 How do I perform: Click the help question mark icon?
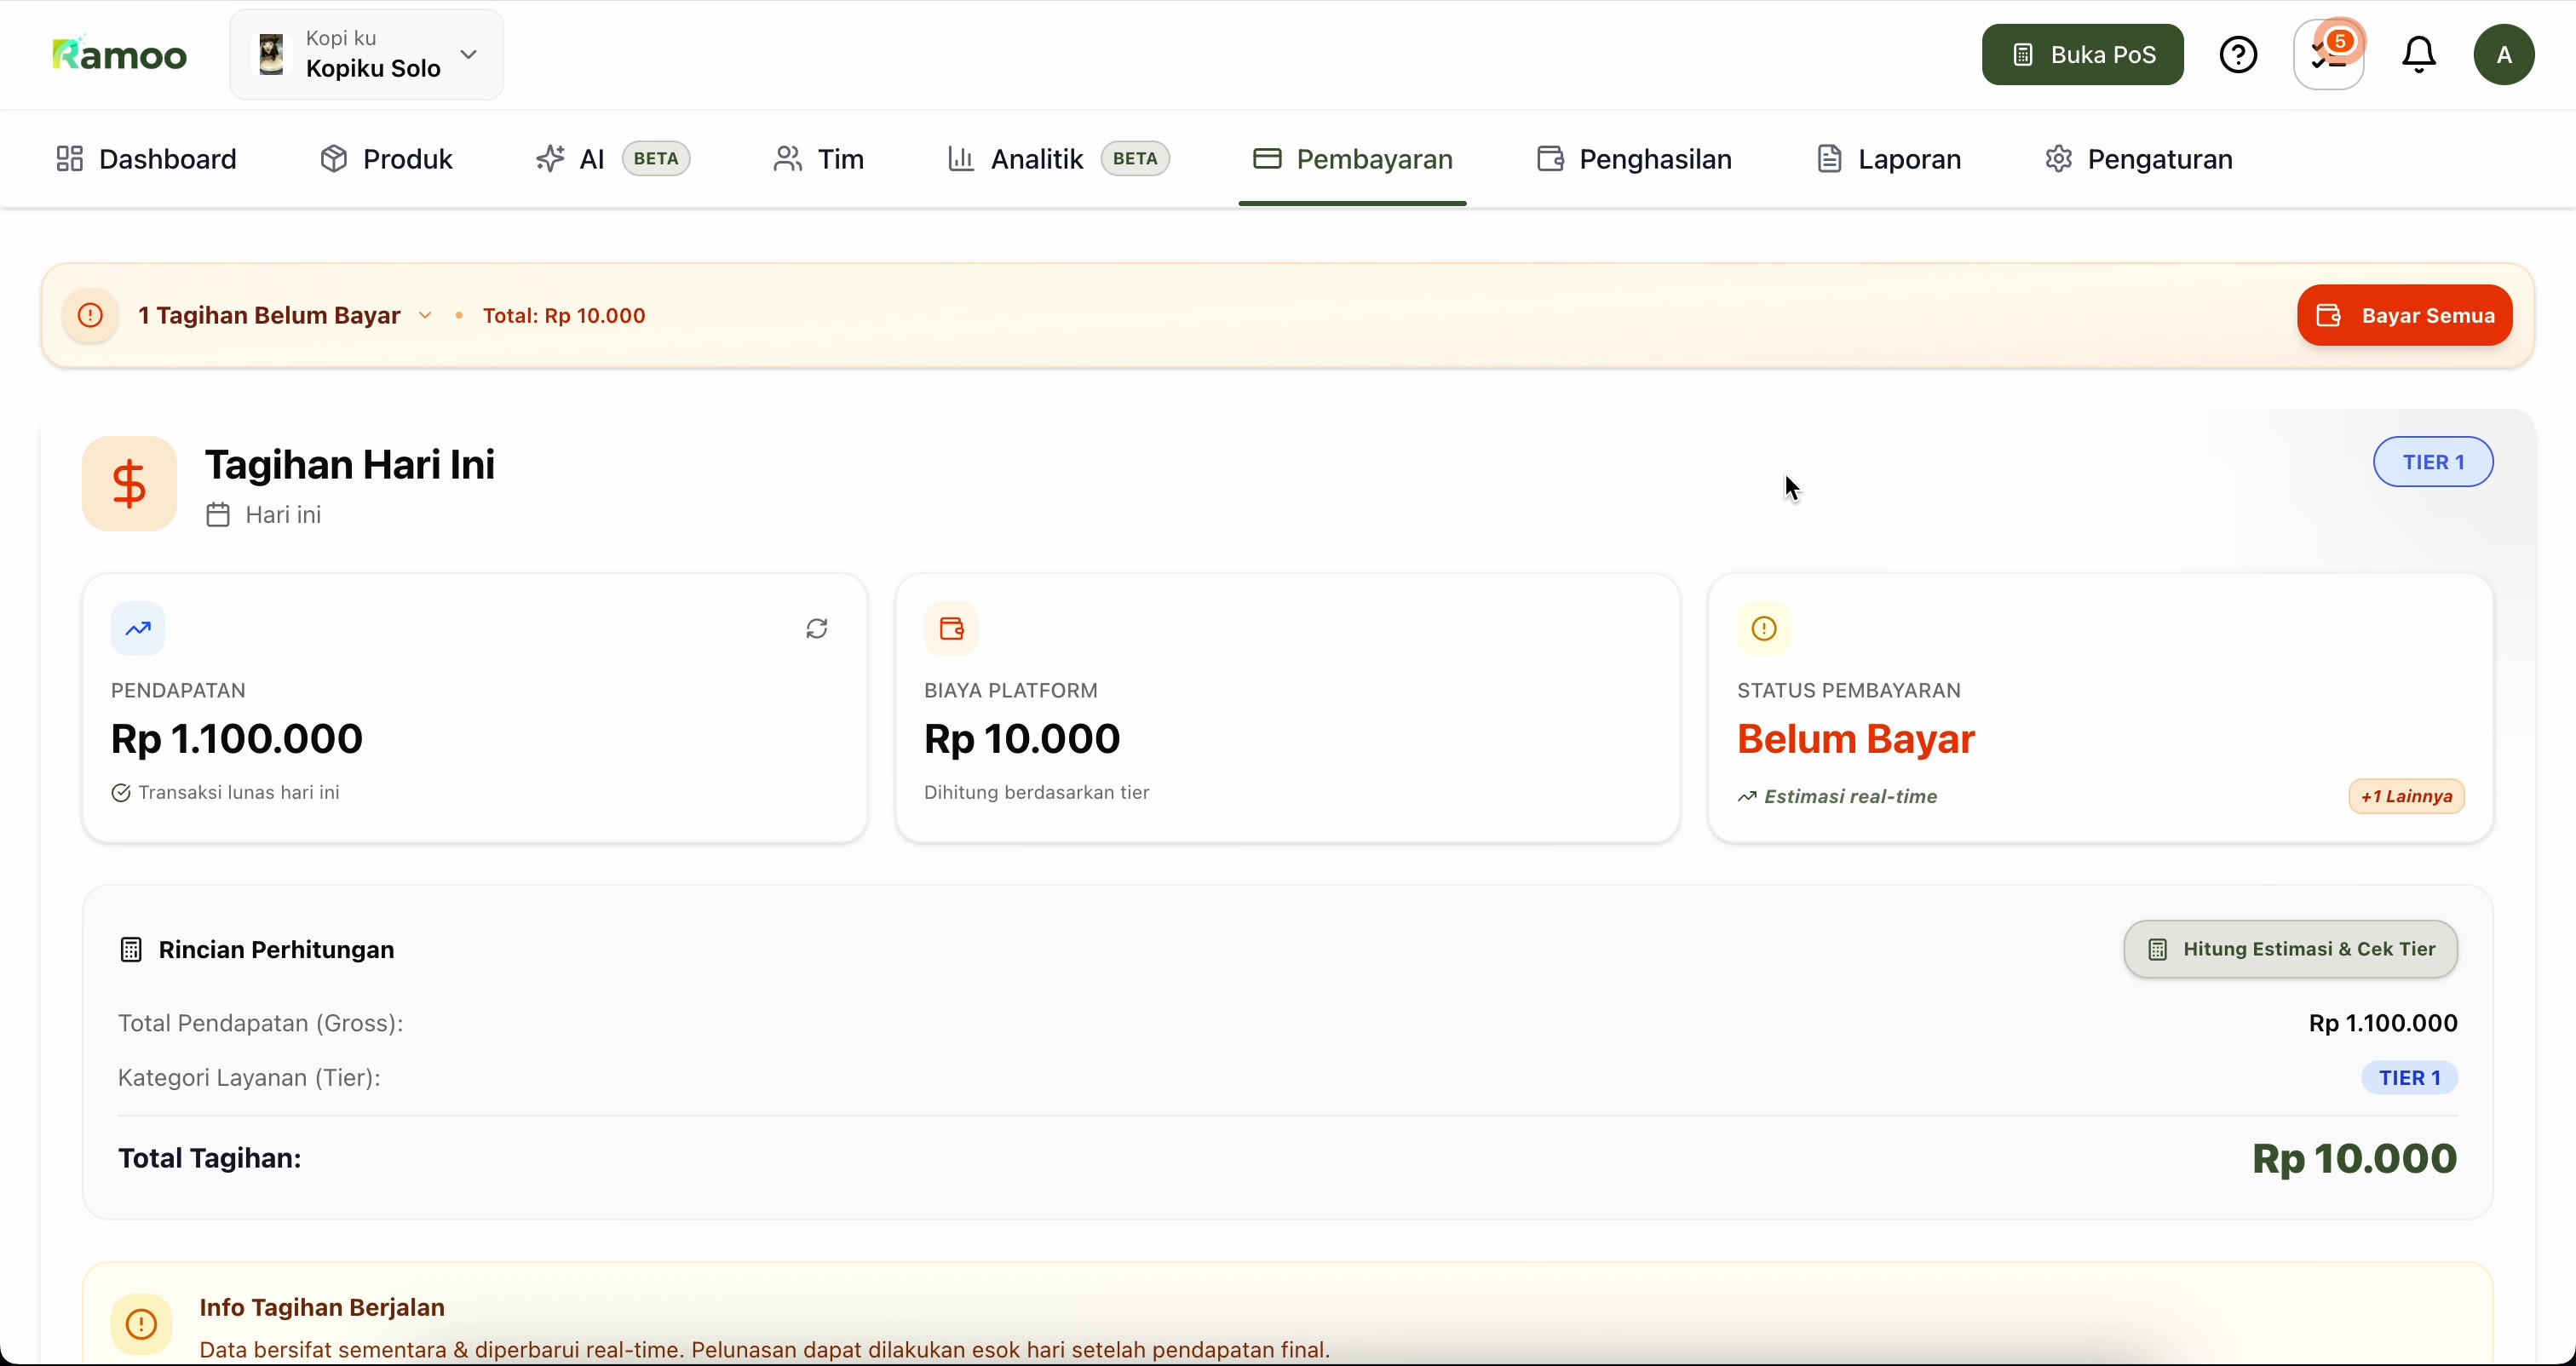[2238, 55]
